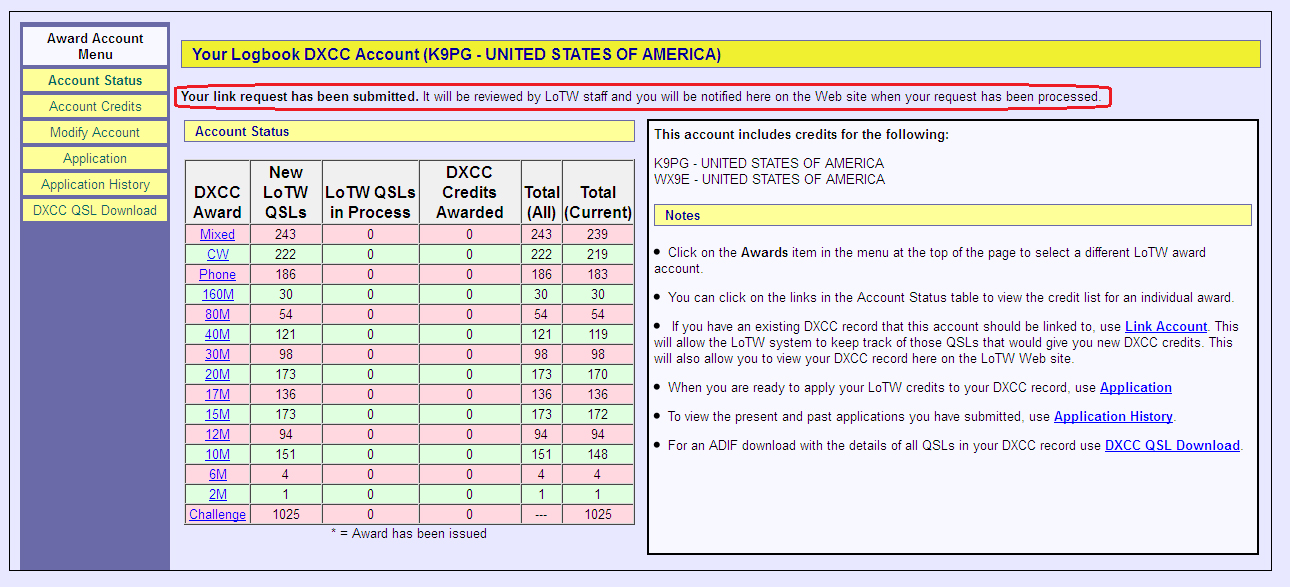Image resolution: width=1290 pixels, height=587 pixels.
Task: Click DXCC QSL Download link in Notes
Action: [x=1171, y=445]
